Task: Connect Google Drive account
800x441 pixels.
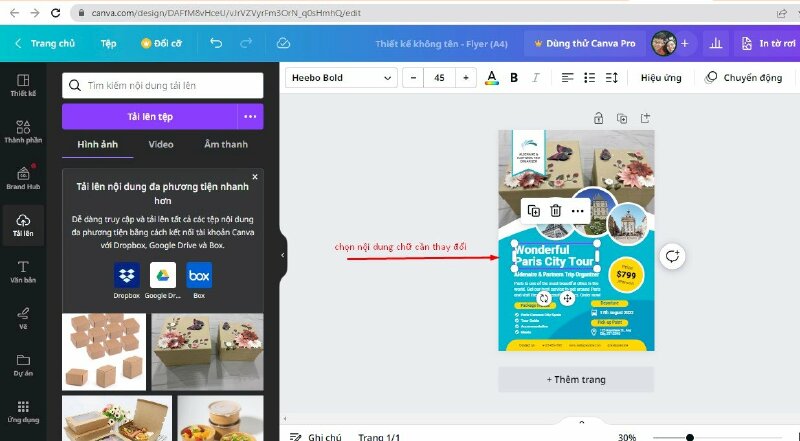Action: pos(163,280)
